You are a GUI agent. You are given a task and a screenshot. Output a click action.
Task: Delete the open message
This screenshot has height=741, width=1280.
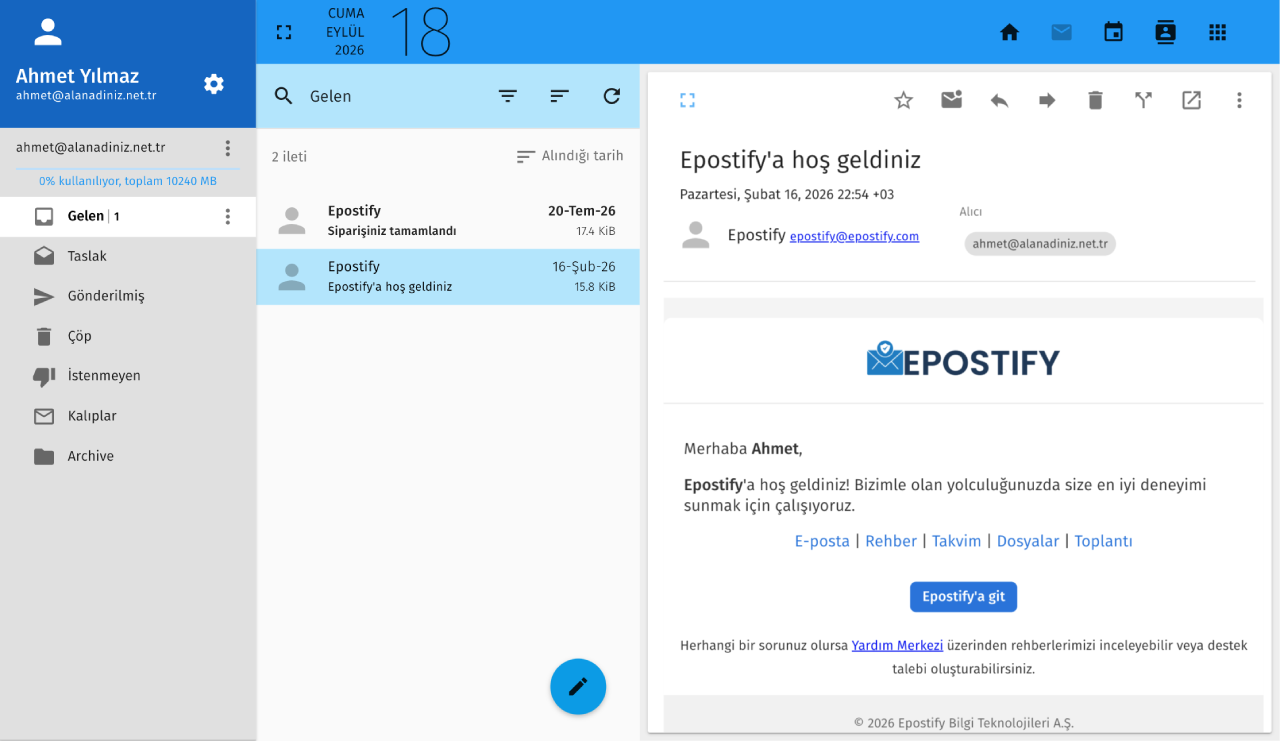point(1096,100)
